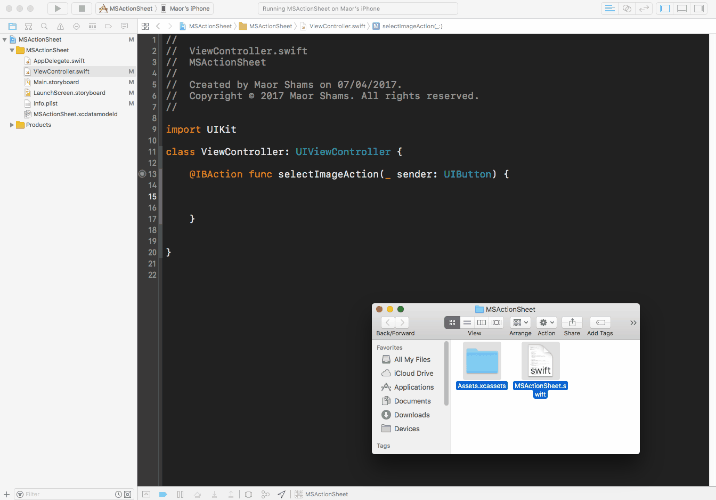Open the Find navigator tab
716x500 pixels.
[44, 26]
